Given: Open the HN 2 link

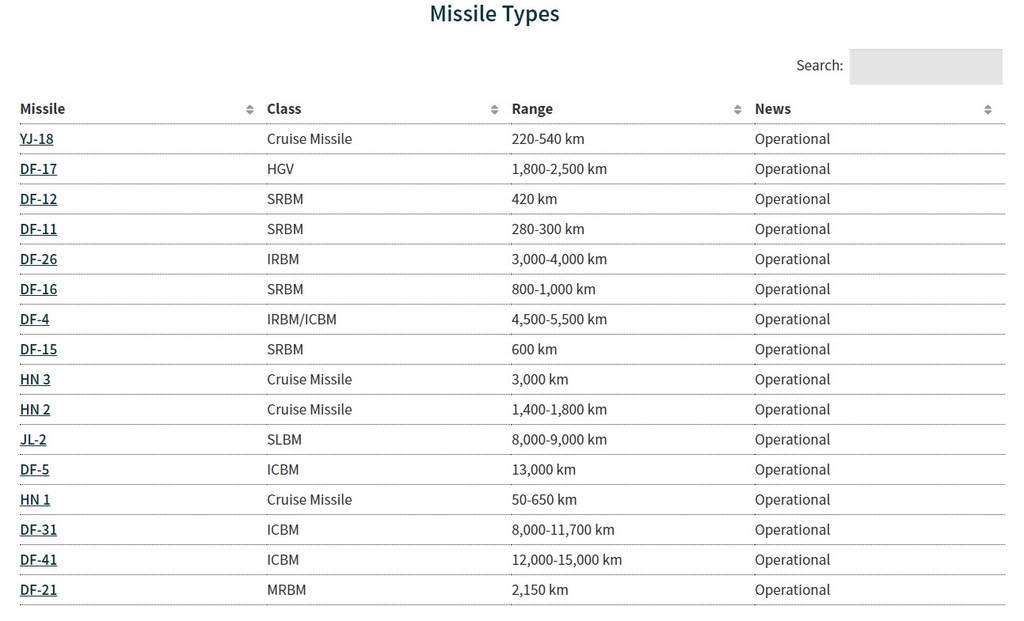Looking at the screenshot, I should click(35, 409).
